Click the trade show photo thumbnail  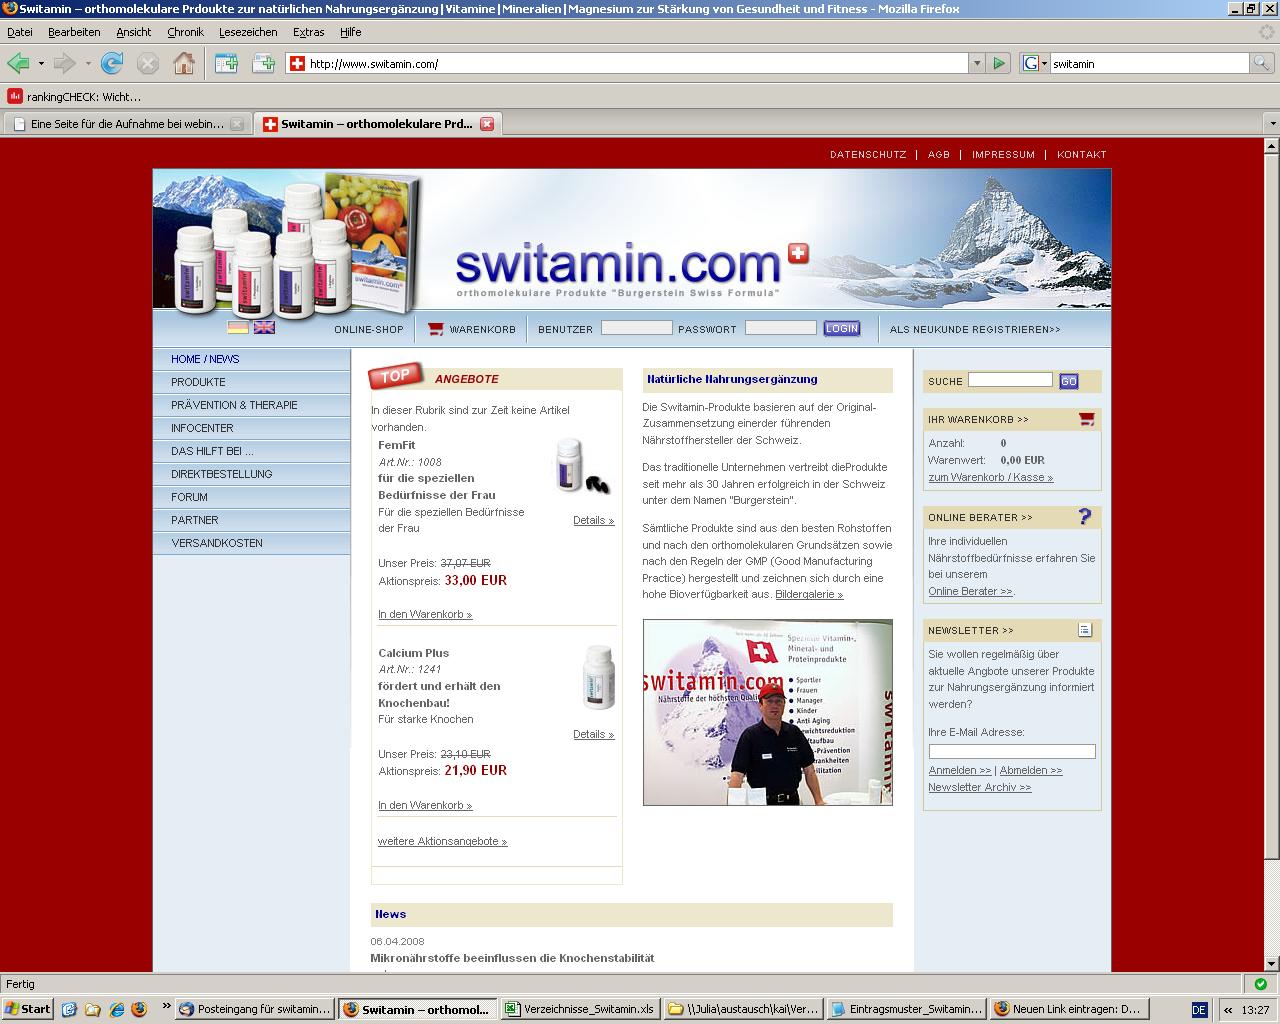tap(767, 712)
